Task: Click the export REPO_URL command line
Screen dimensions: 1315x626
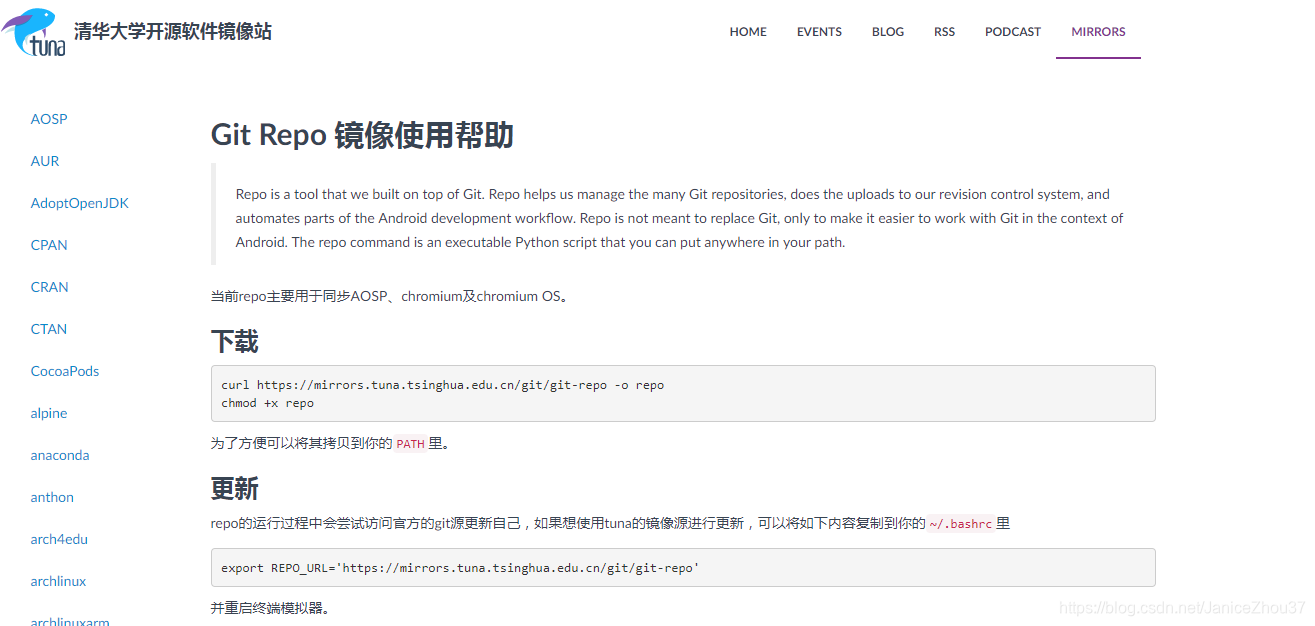Action: pyautogui.click(x=460, y=567)
